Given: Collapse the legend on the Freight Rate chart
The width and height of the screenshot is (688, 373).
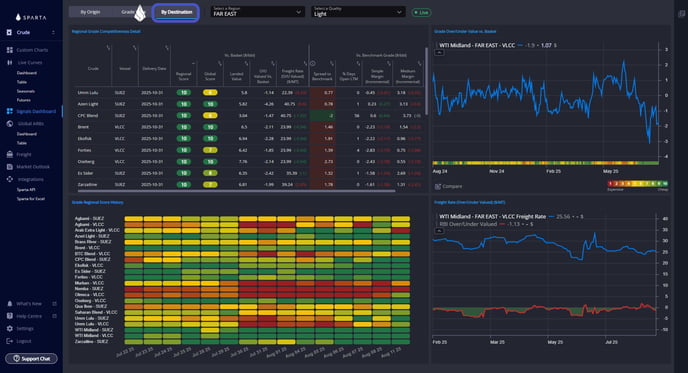Looking at the screenshot, I should click(x=439, y=231).
